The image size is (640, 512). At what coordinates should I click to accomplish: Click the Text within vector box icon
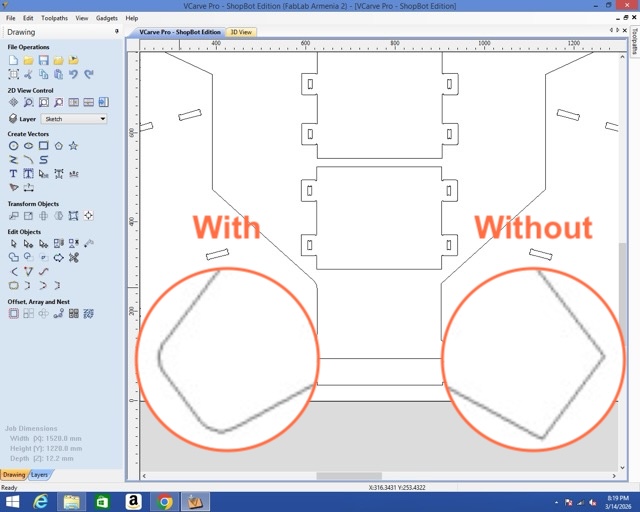tap(28, 174)
